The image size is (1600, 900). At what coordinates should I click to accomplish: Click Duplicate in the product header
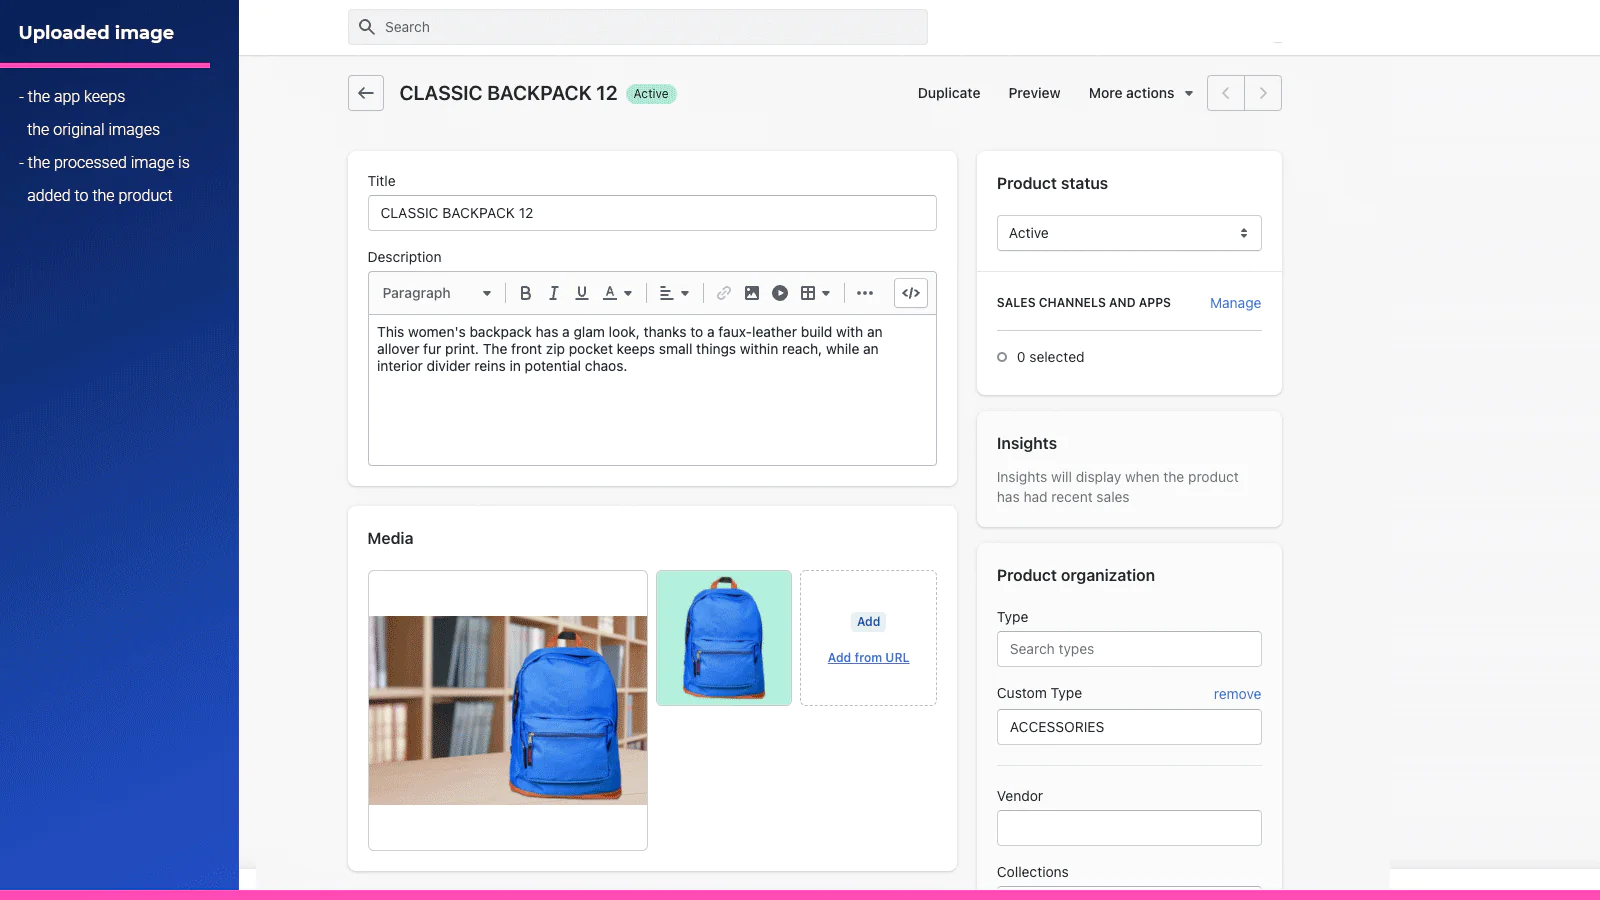(x=949, y=93)
